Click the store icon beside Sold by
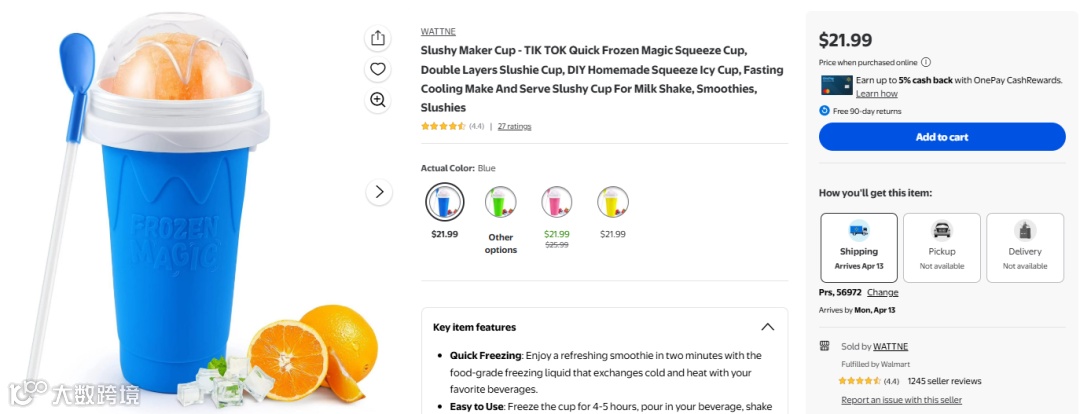This screenshot has height=414, width=1080. 824,346
